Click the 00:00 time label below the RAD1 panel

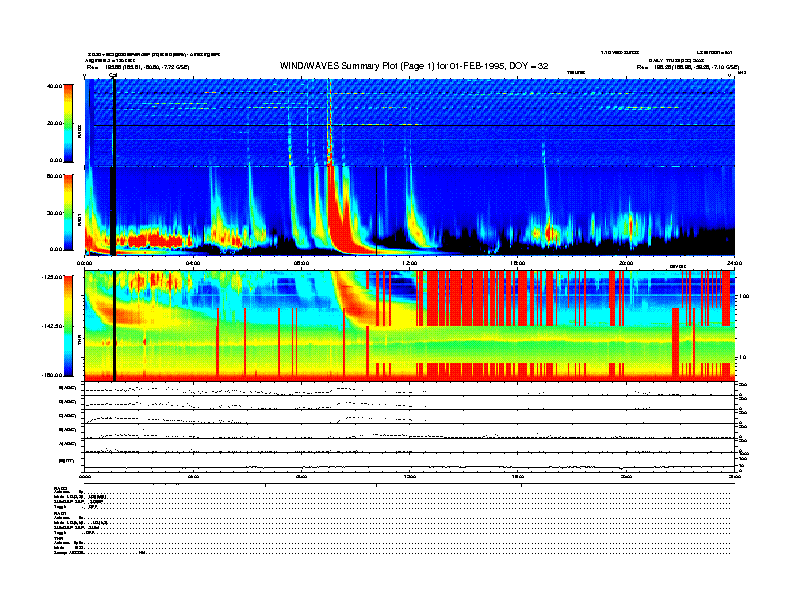click(x=84, y=263)
